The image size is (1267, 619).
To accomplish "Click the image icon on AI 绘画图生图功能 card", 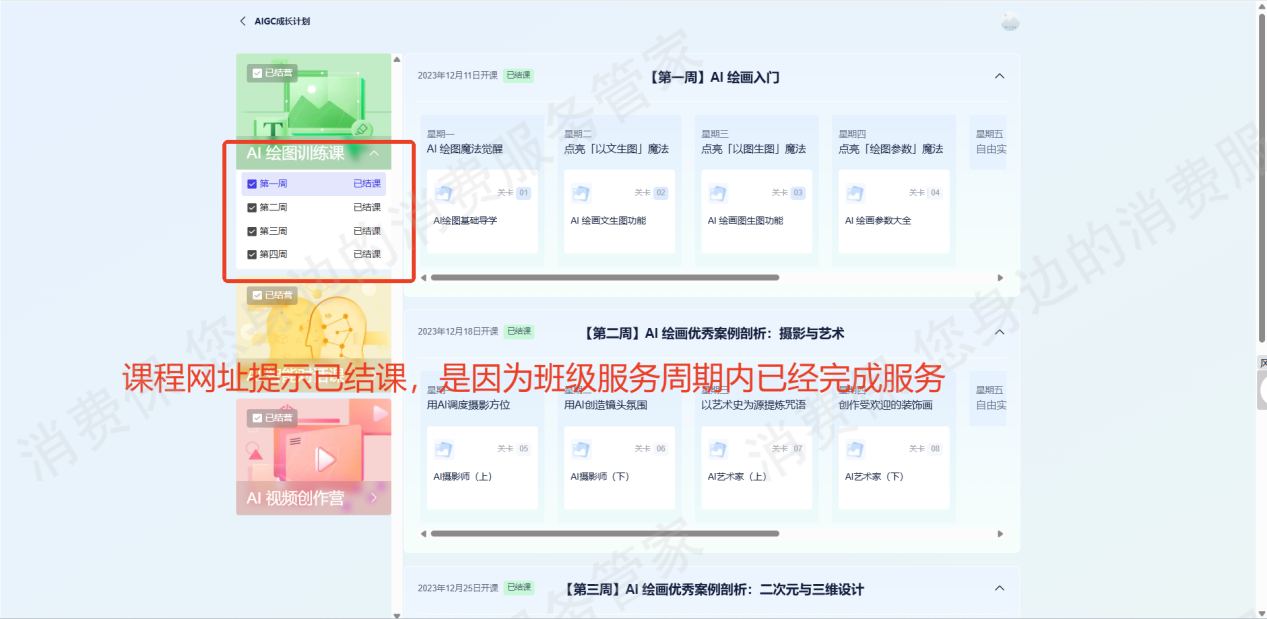I will tap(718, 193).
